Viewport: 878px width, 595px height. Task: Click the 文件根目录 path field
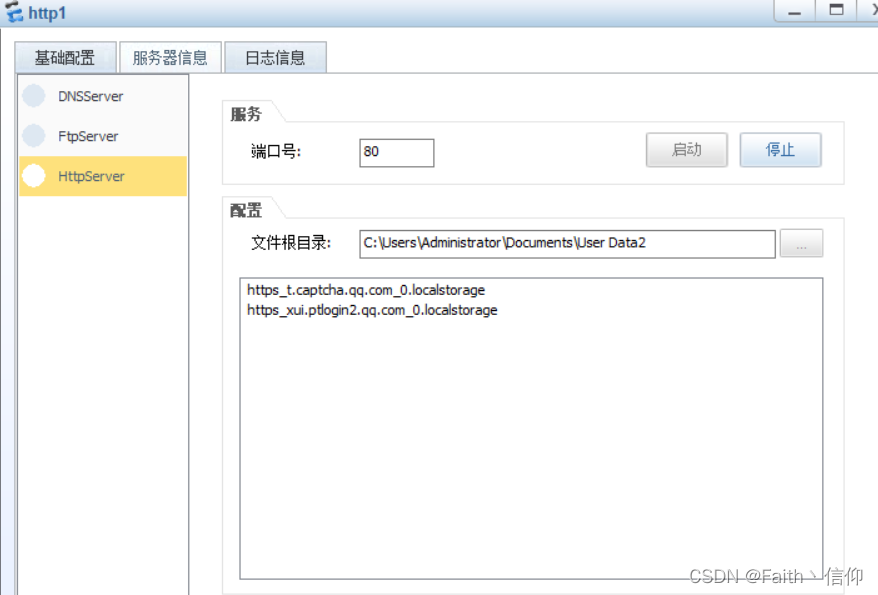(x=567, y=244)
